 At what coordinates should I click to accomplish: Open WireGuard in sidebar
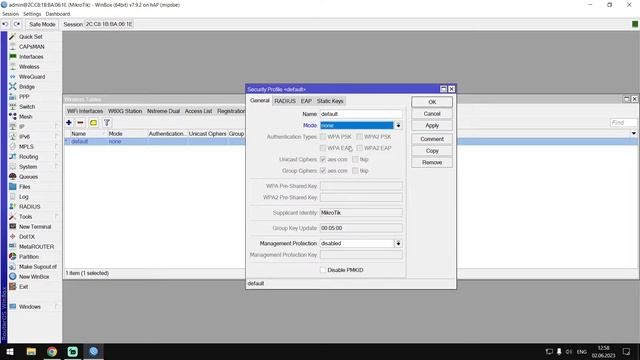point(32,77)
